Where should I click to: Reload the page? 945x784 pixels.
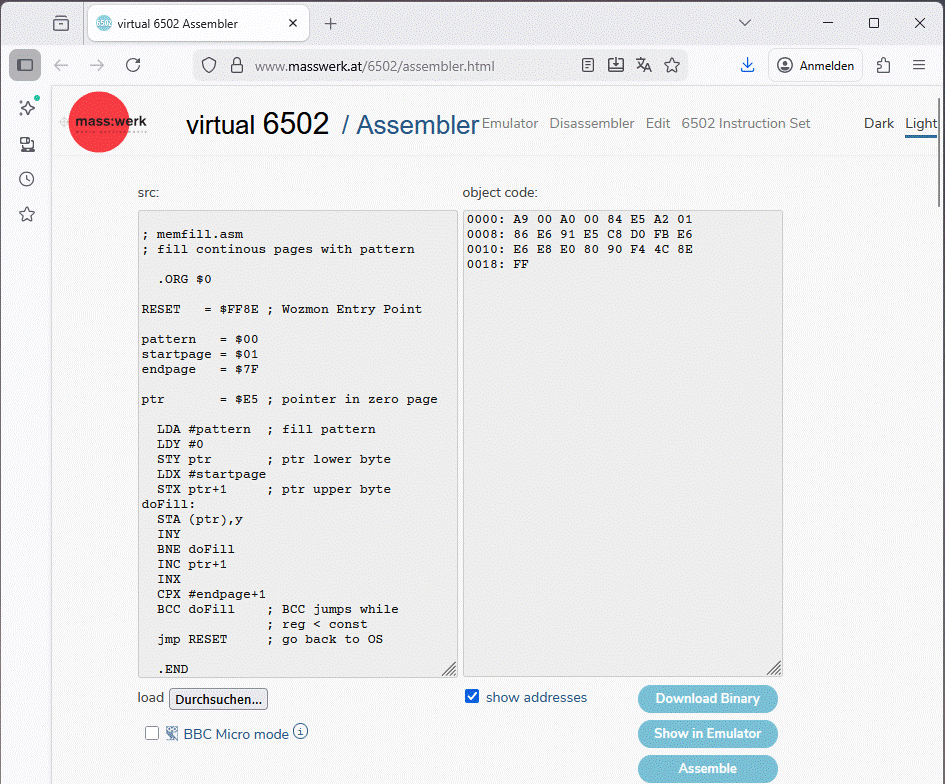tap(133, 65)
